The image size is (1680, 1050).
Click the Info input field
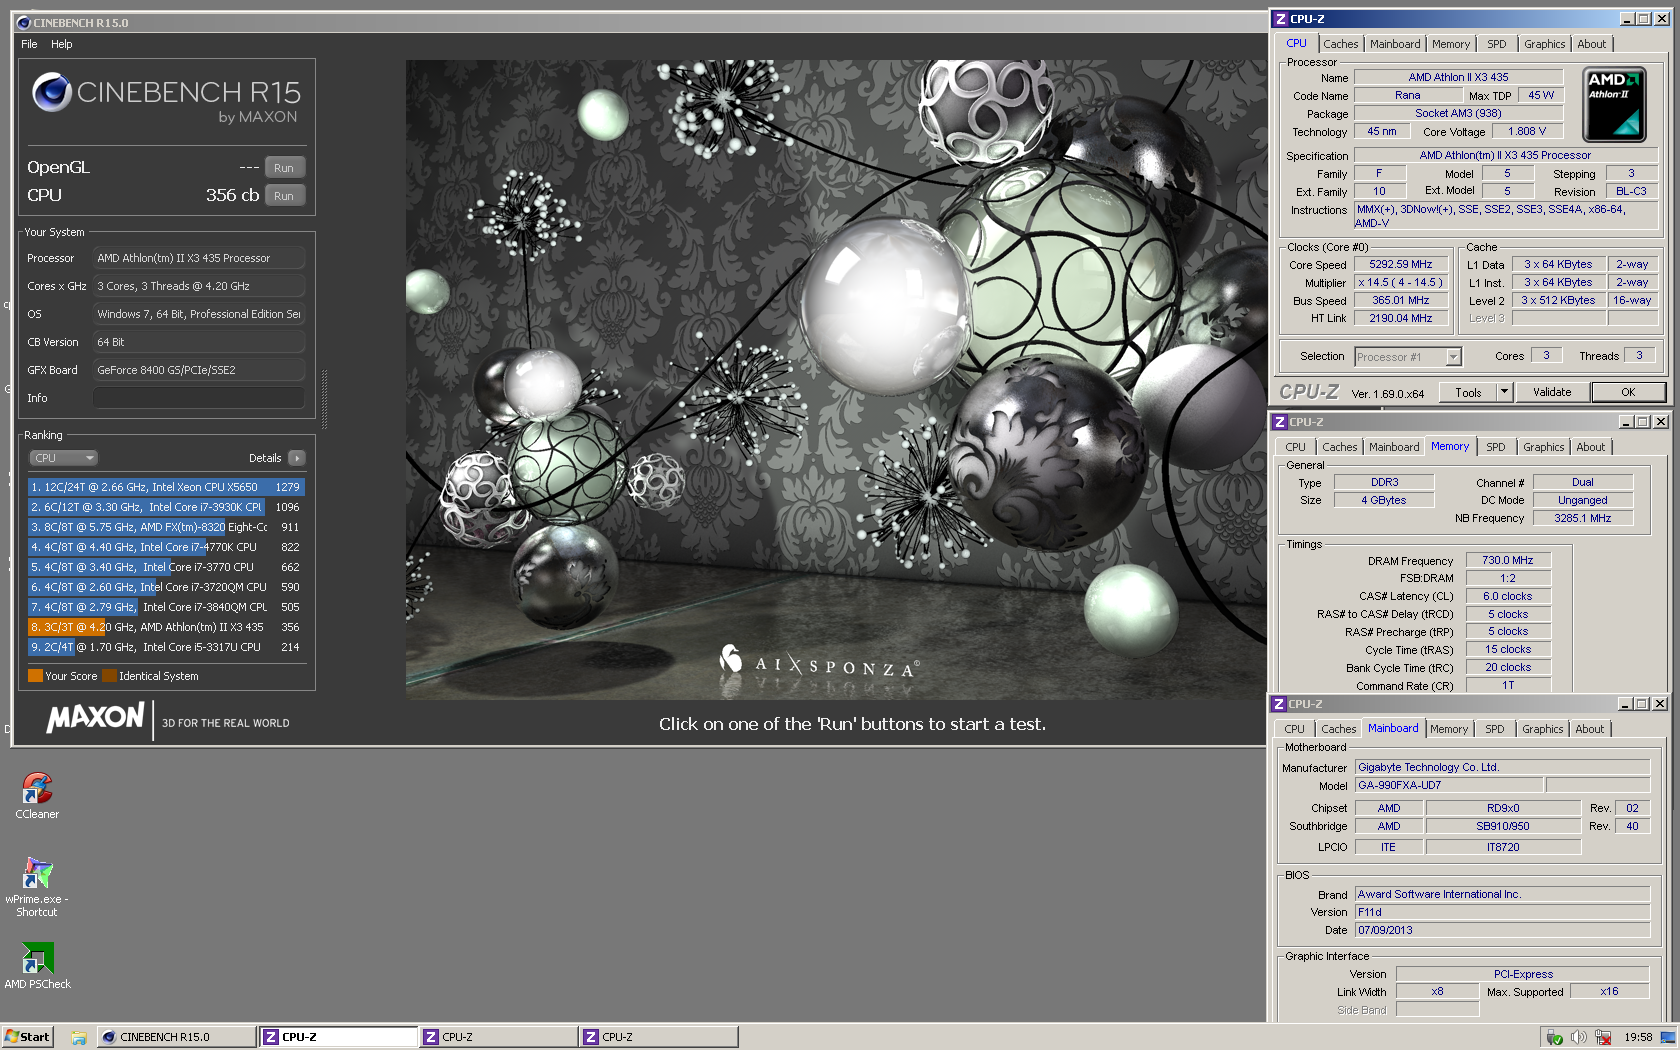198,398
